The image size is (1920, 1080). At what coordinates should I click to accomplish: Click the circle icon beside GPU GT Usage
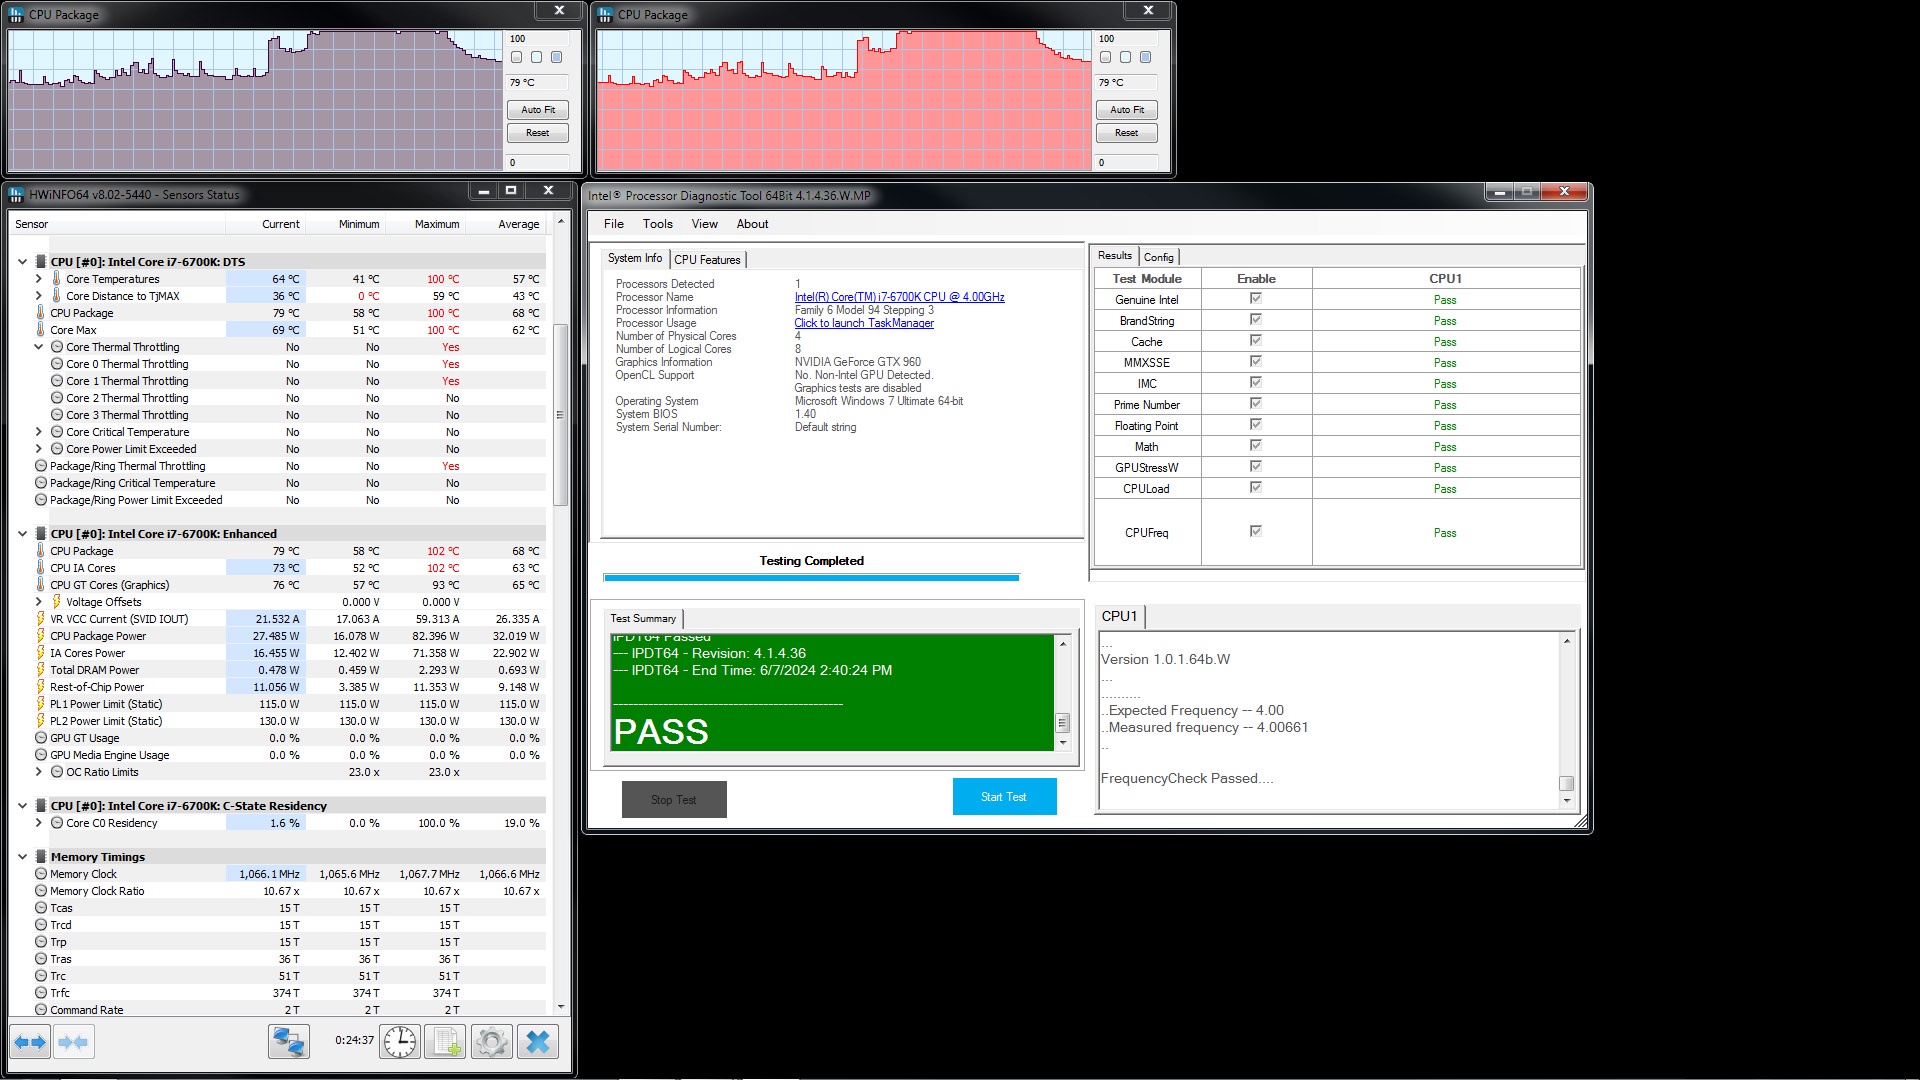pos(41,738)
